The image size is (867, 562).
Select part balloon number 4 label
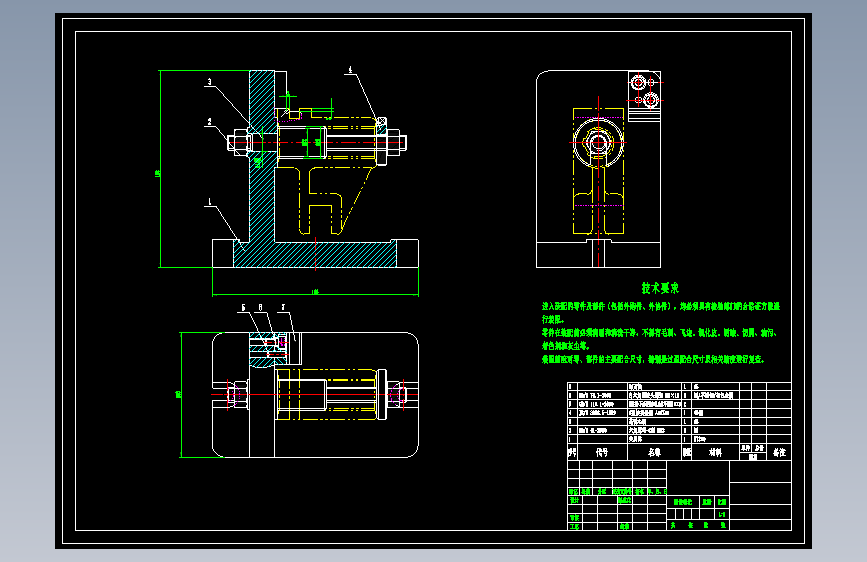pos(350,70)
